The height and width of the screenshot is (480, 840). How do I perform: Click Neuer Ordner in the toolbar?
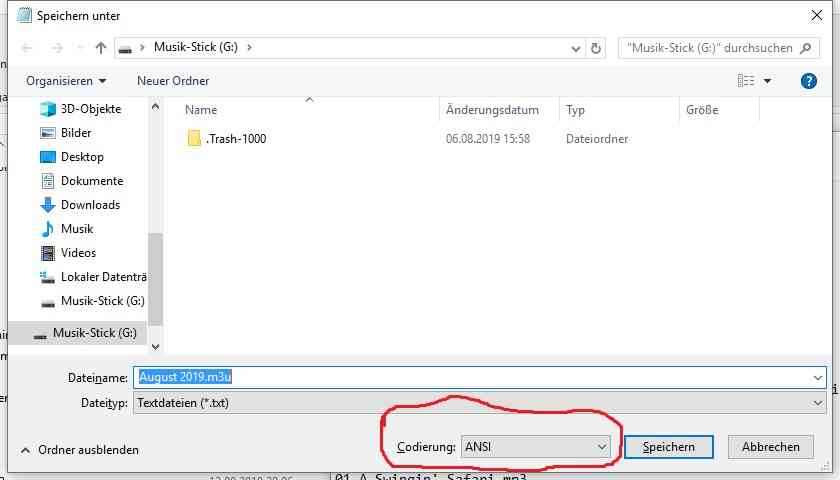pos(173,81)
